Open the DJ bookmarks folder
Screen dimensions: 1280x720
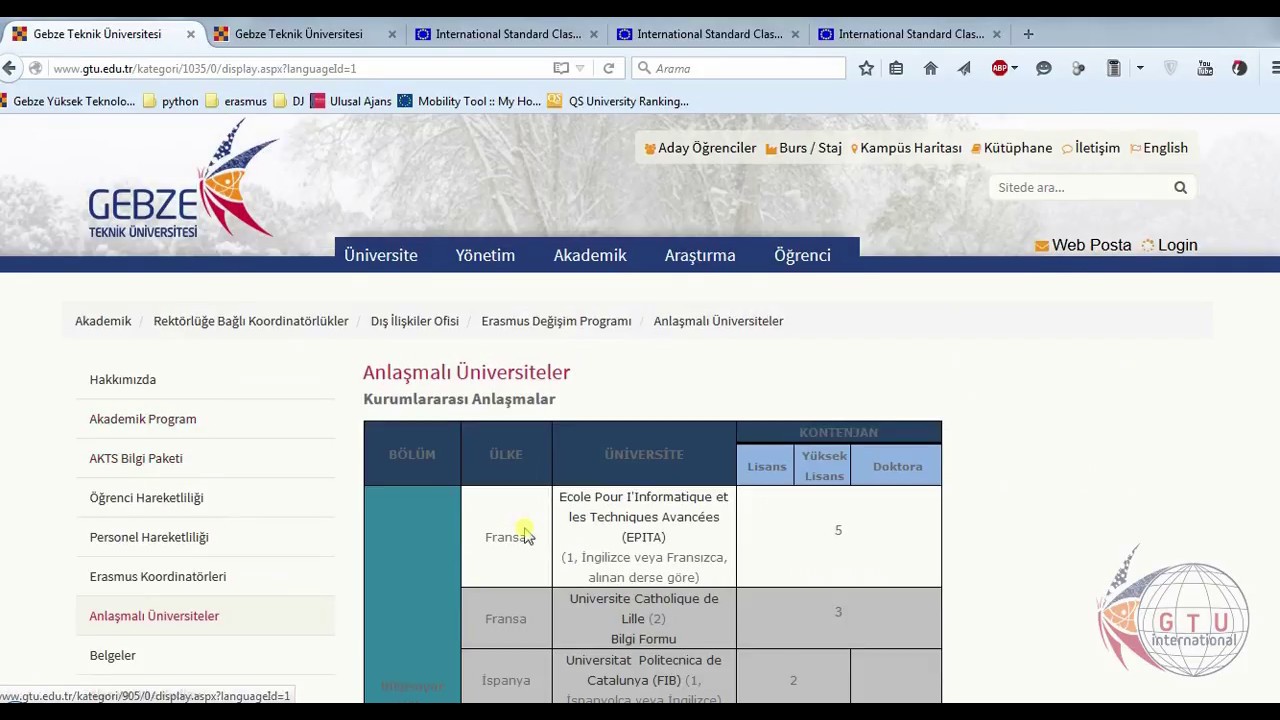[289, 101]
